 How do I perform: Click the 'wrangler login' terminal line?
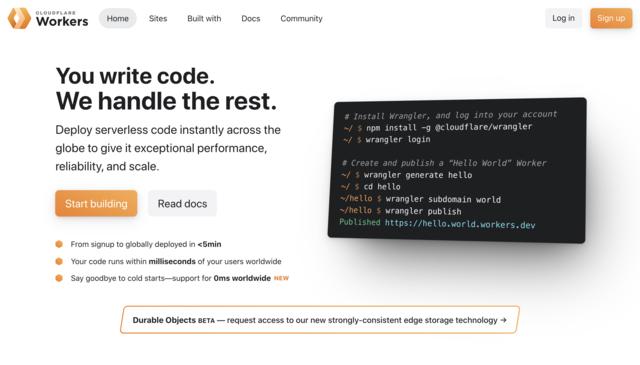click(386, 140)
